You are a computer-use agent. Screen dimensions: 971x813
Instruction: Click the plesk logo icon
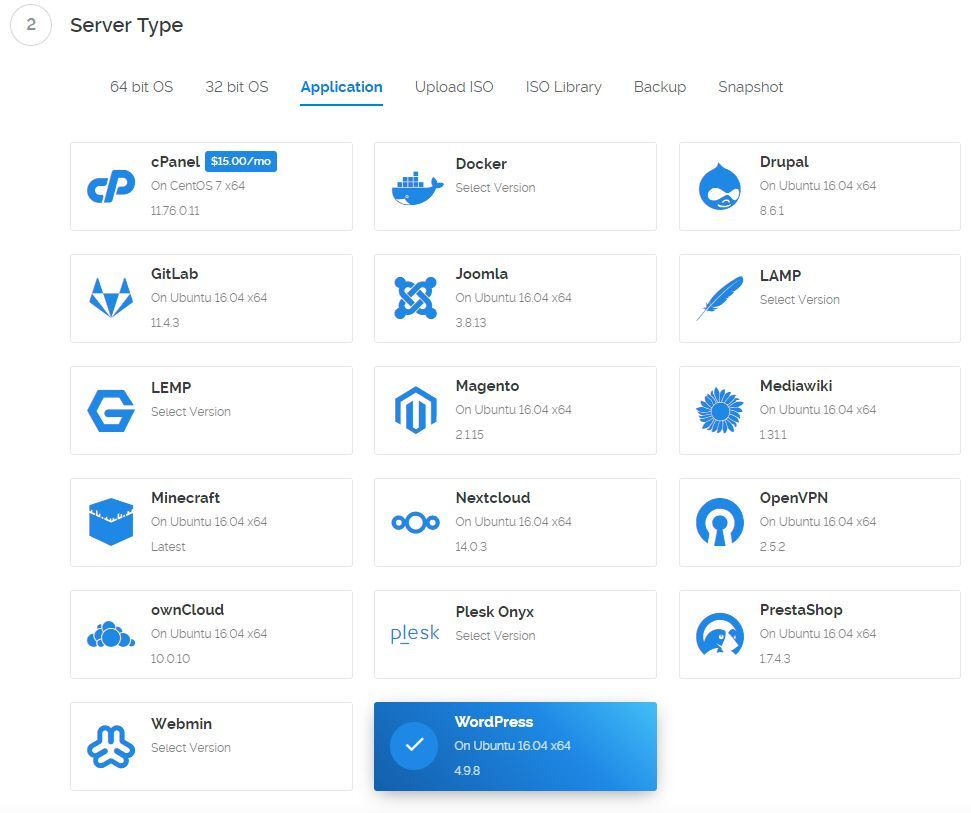coord(415,633)
